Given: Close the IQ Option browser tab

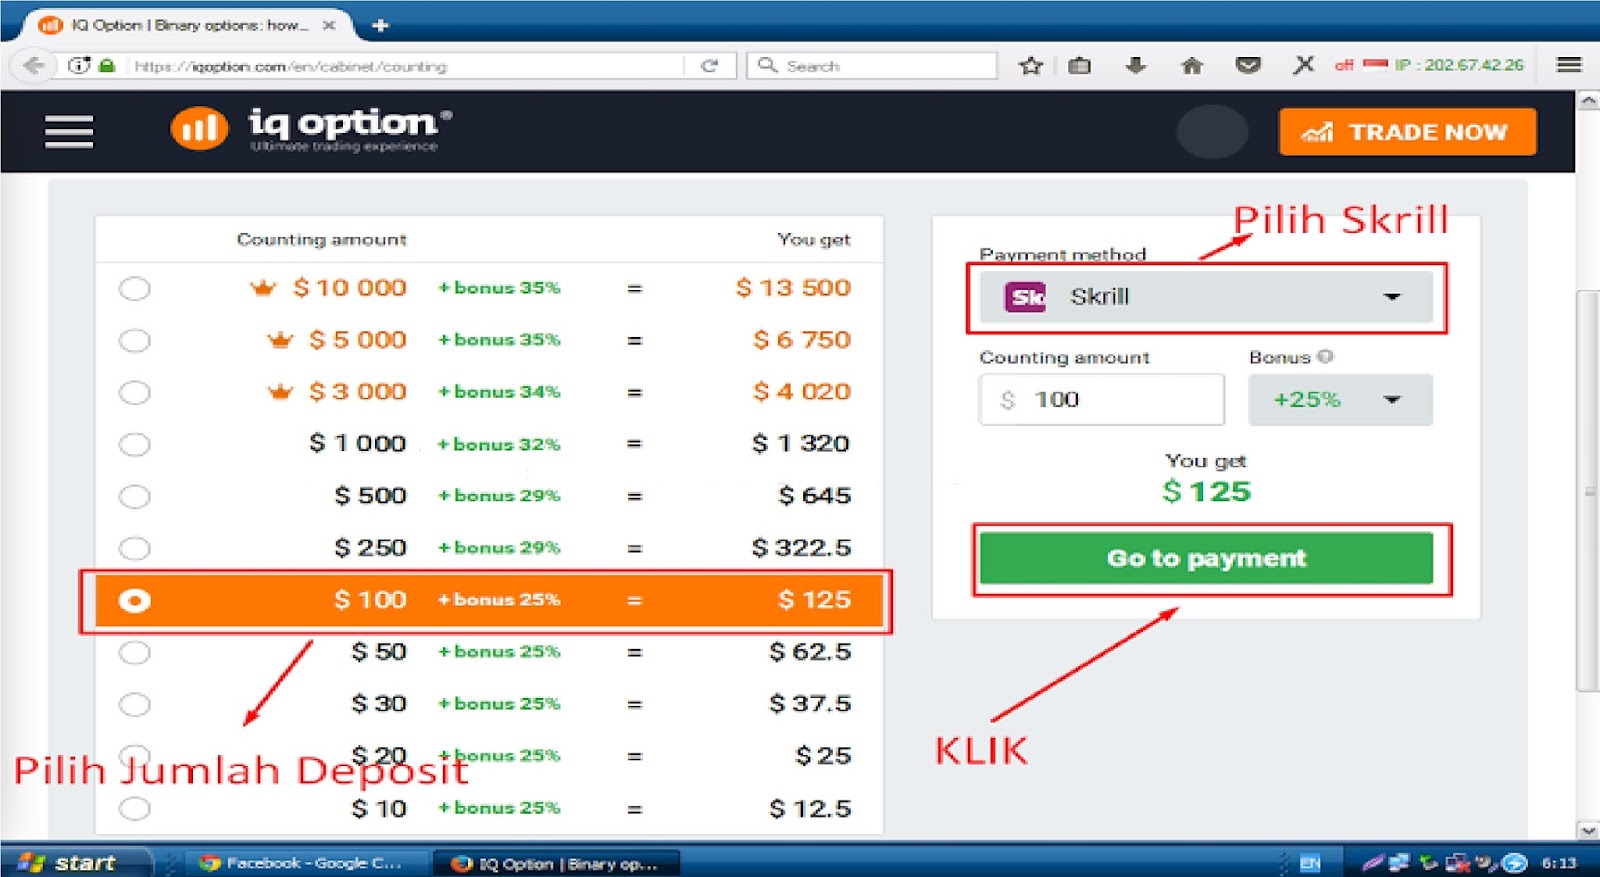Looking at the screenshot, I should [x=329, y=25].
